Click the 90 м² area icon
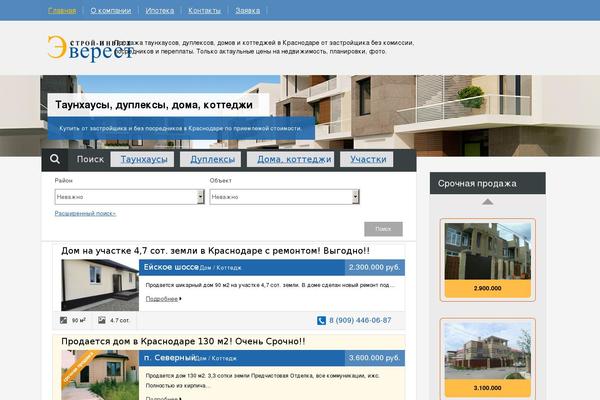This screenshot has width=600, height=400. (x=64, y=320)
